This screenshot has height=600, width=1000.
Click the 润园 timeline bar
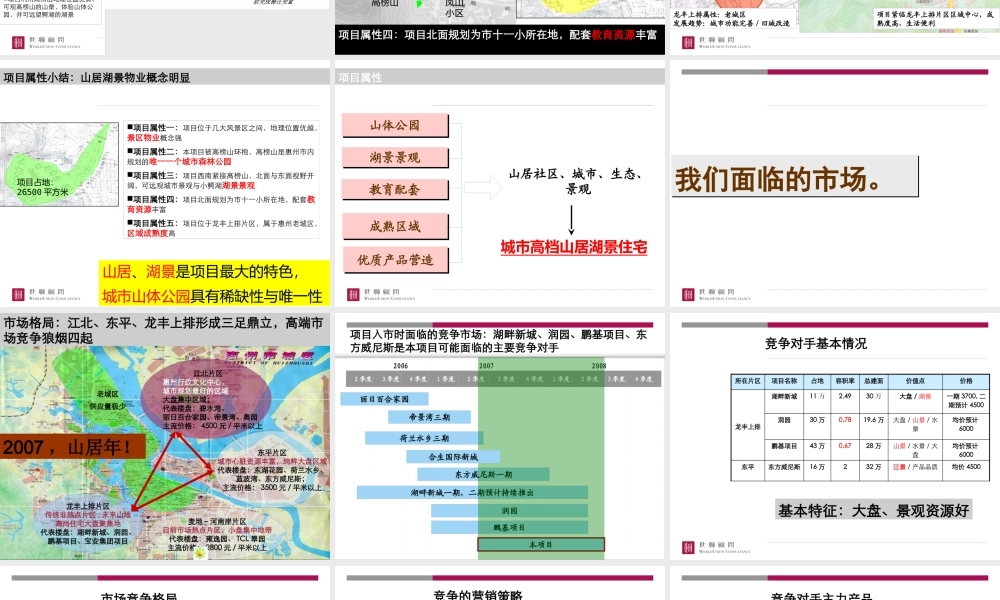(x=509, y=511)
